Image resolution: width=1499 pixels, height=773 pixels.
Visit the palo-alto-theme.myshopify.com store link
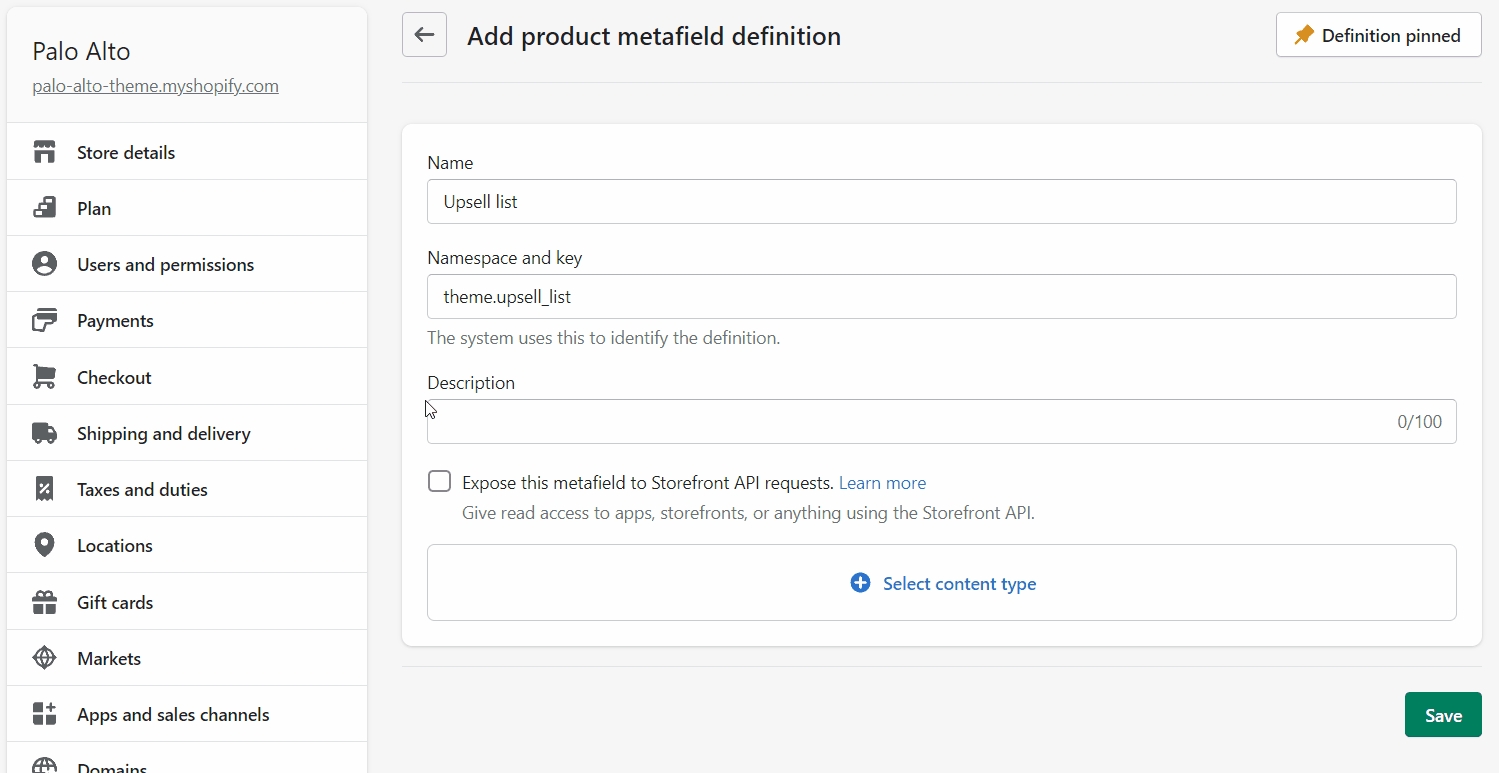point(155,86)
